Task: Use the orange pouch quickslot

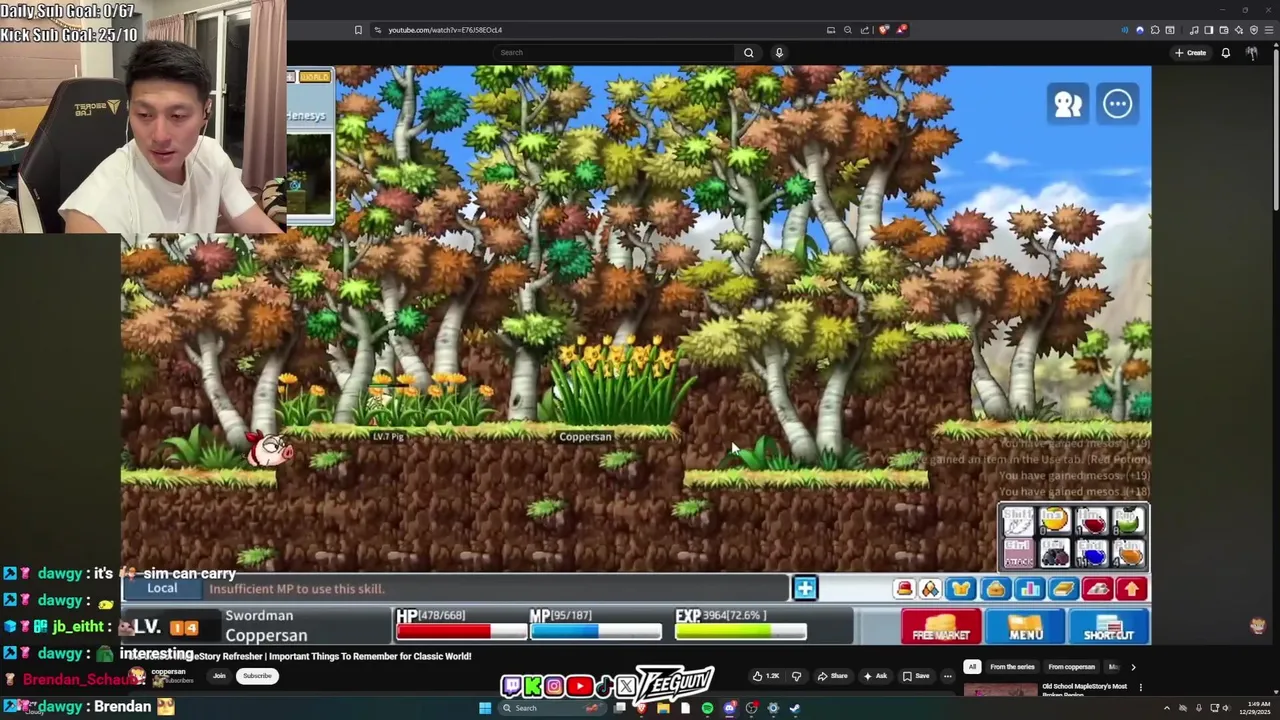Action: (x=1128, y=553)
